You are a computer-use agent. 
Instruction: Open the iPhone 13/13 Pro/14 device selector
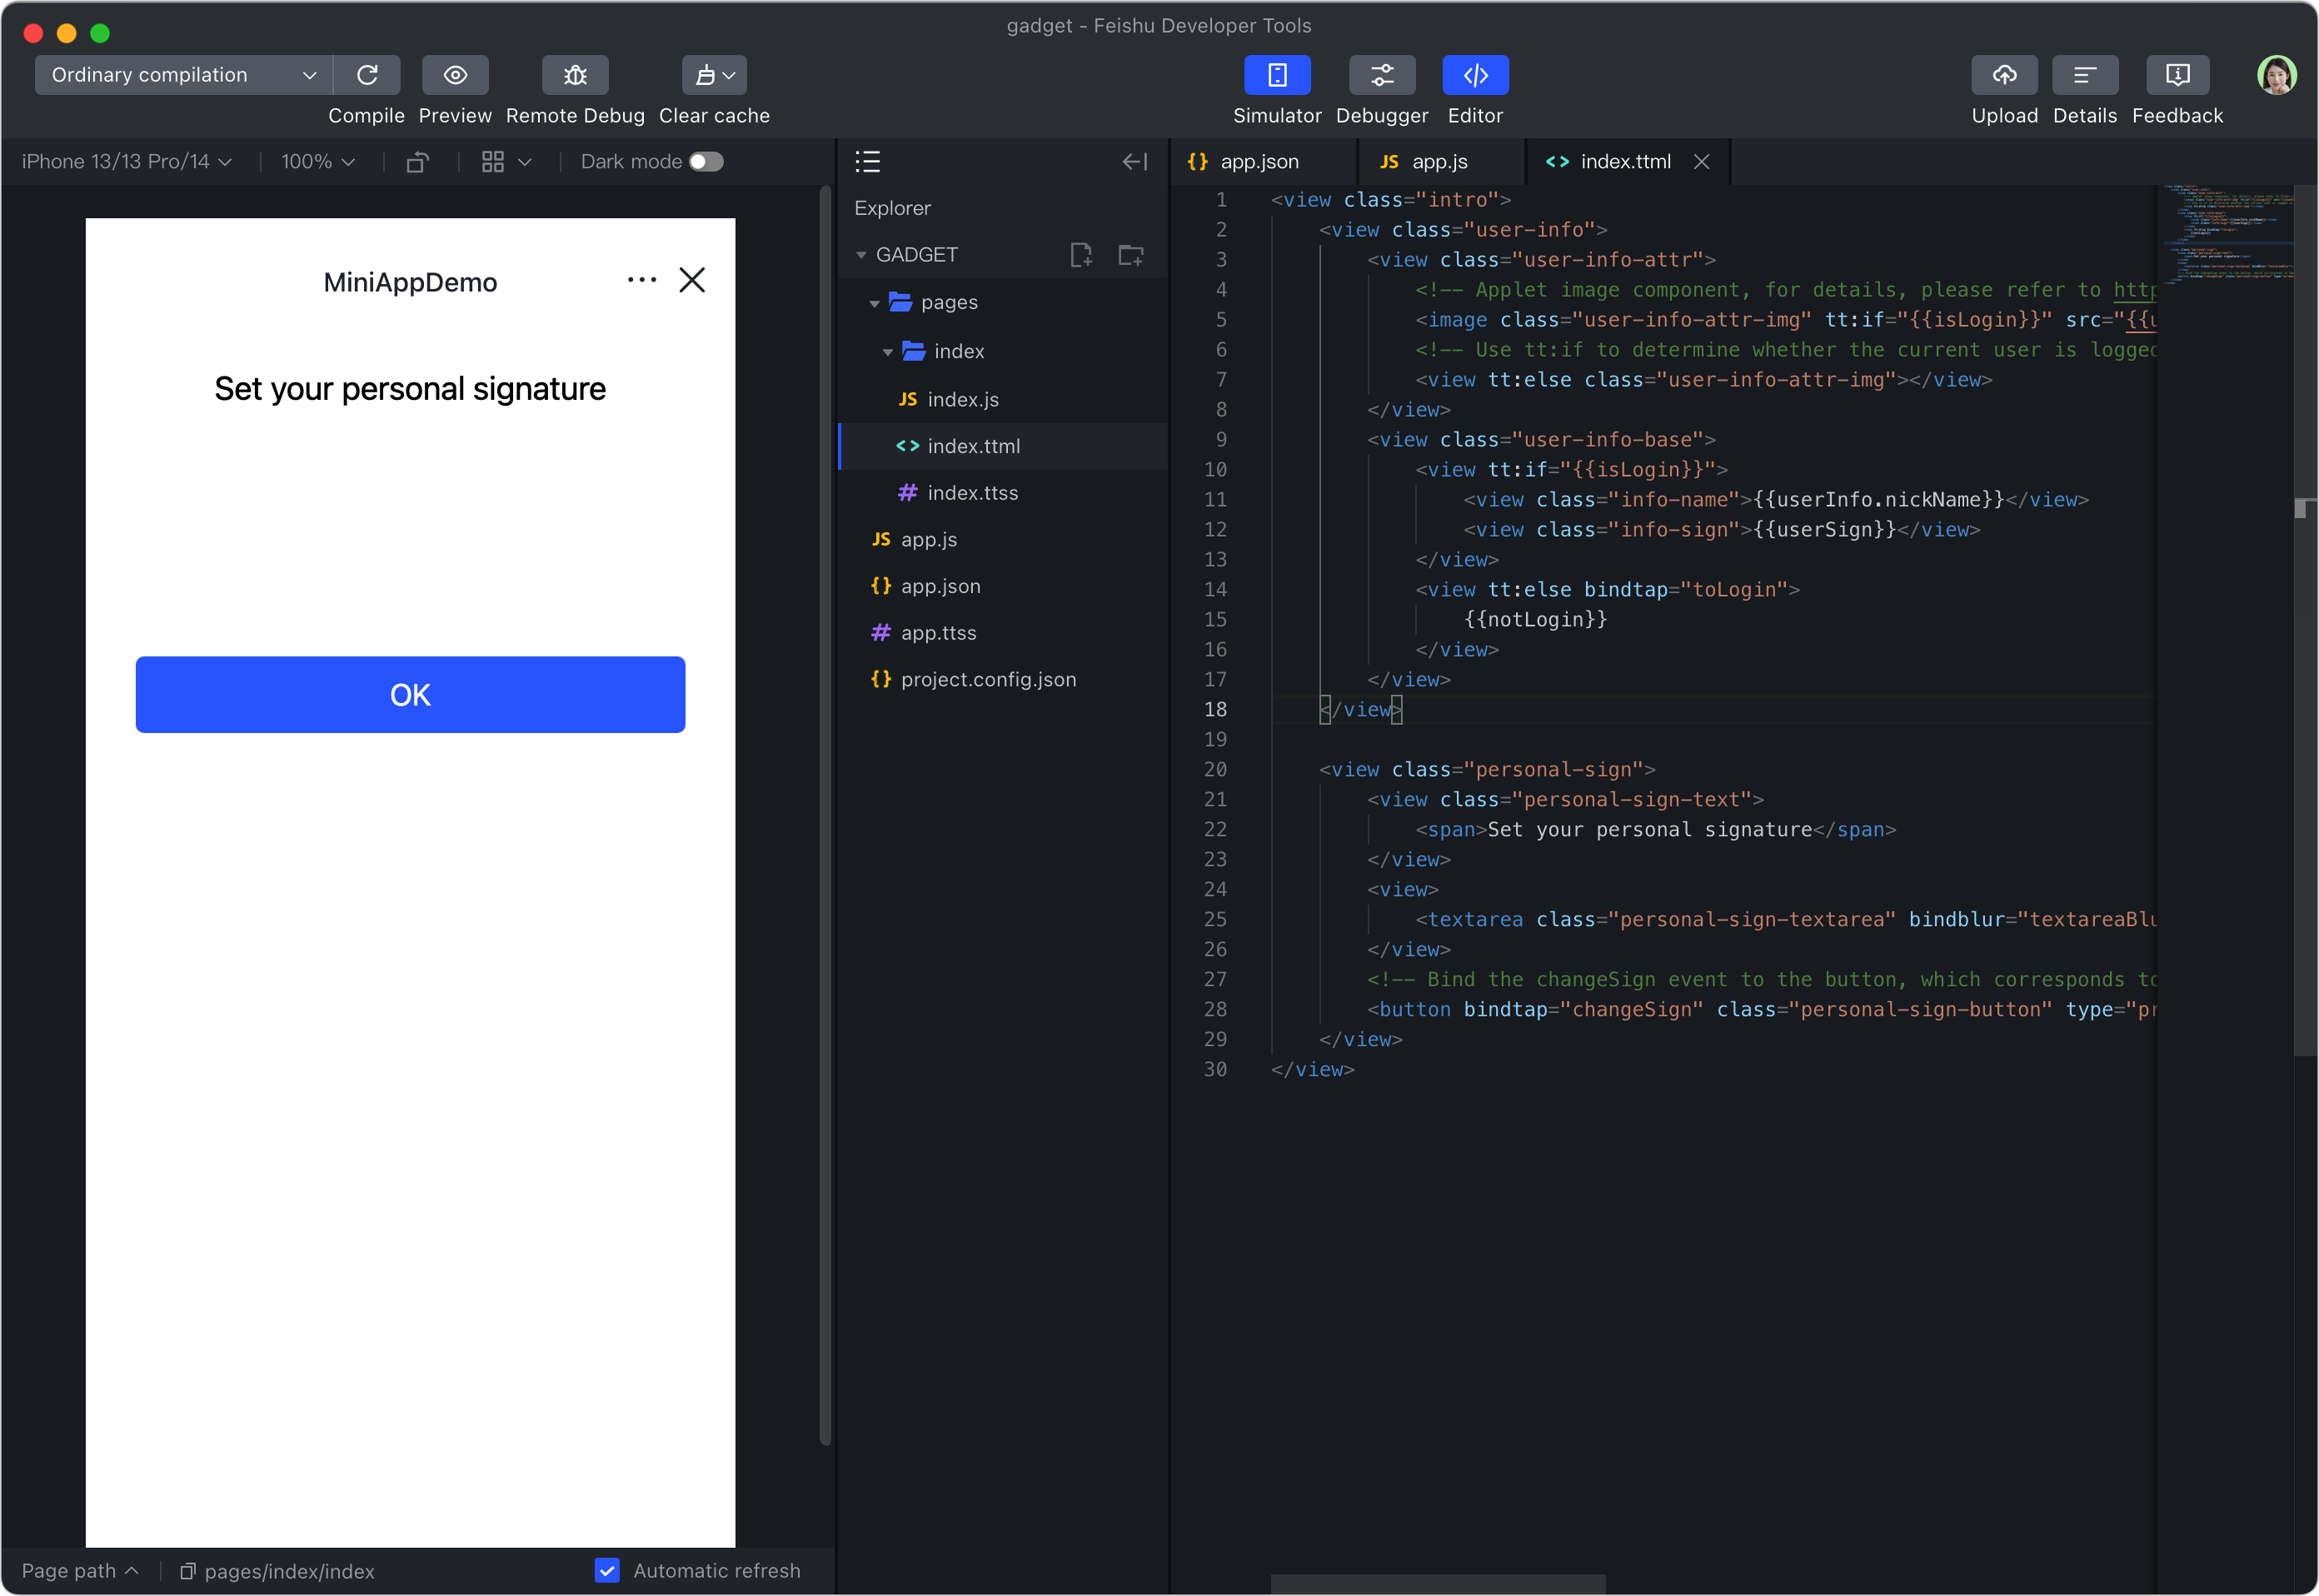click(126, 161)
